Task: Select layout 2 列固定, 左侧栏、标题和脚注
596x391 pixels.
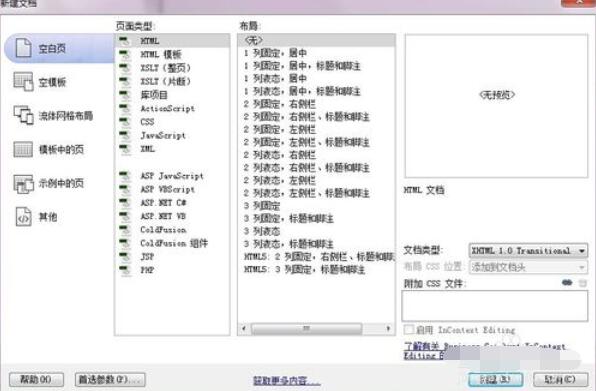Action: 316,142
